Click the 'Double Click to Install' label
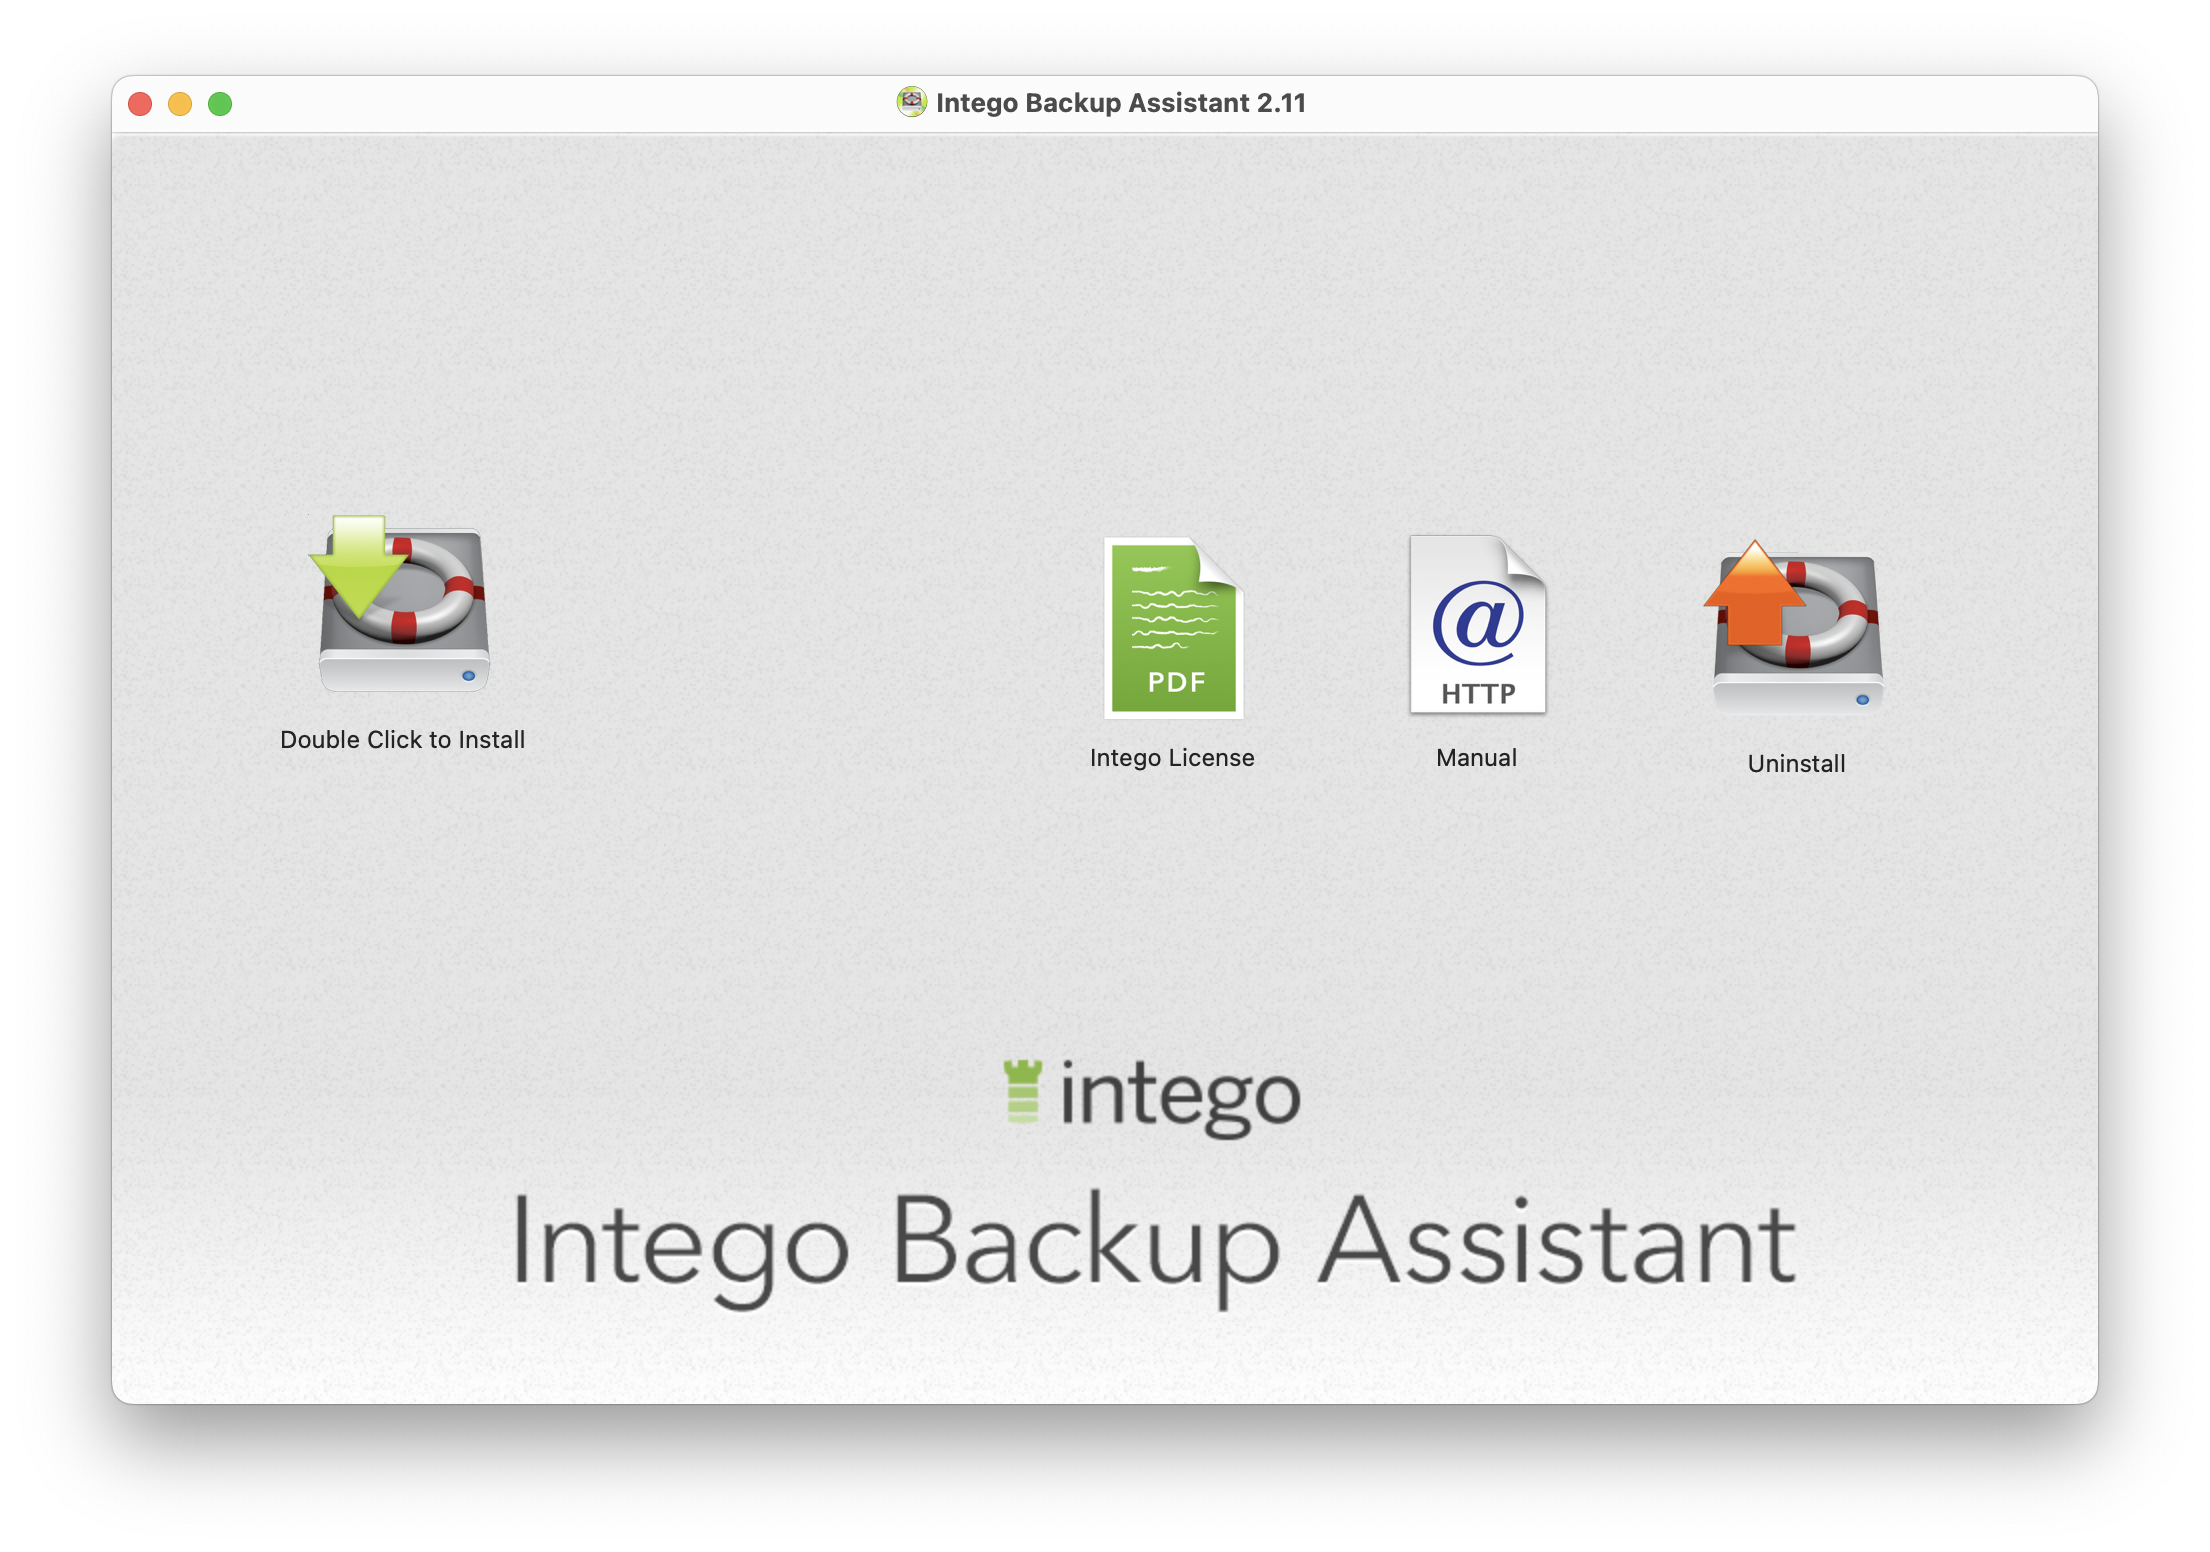The height and width of the screenshot is (1552, 2210). [402, 740]
